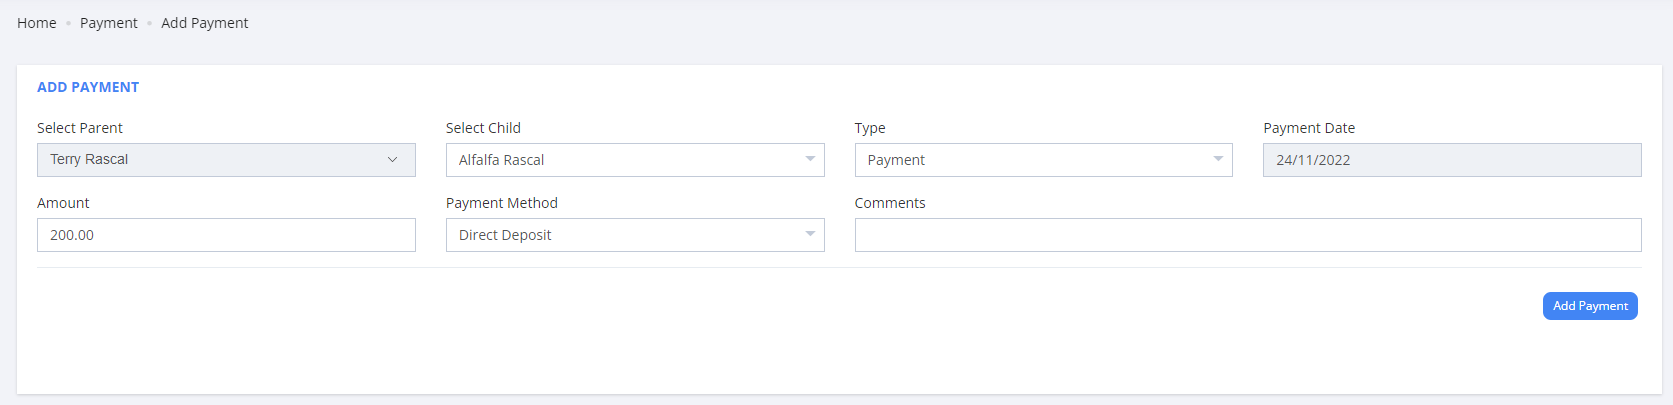Navigate to the Payment breadcrumb

tap(109, 23)
